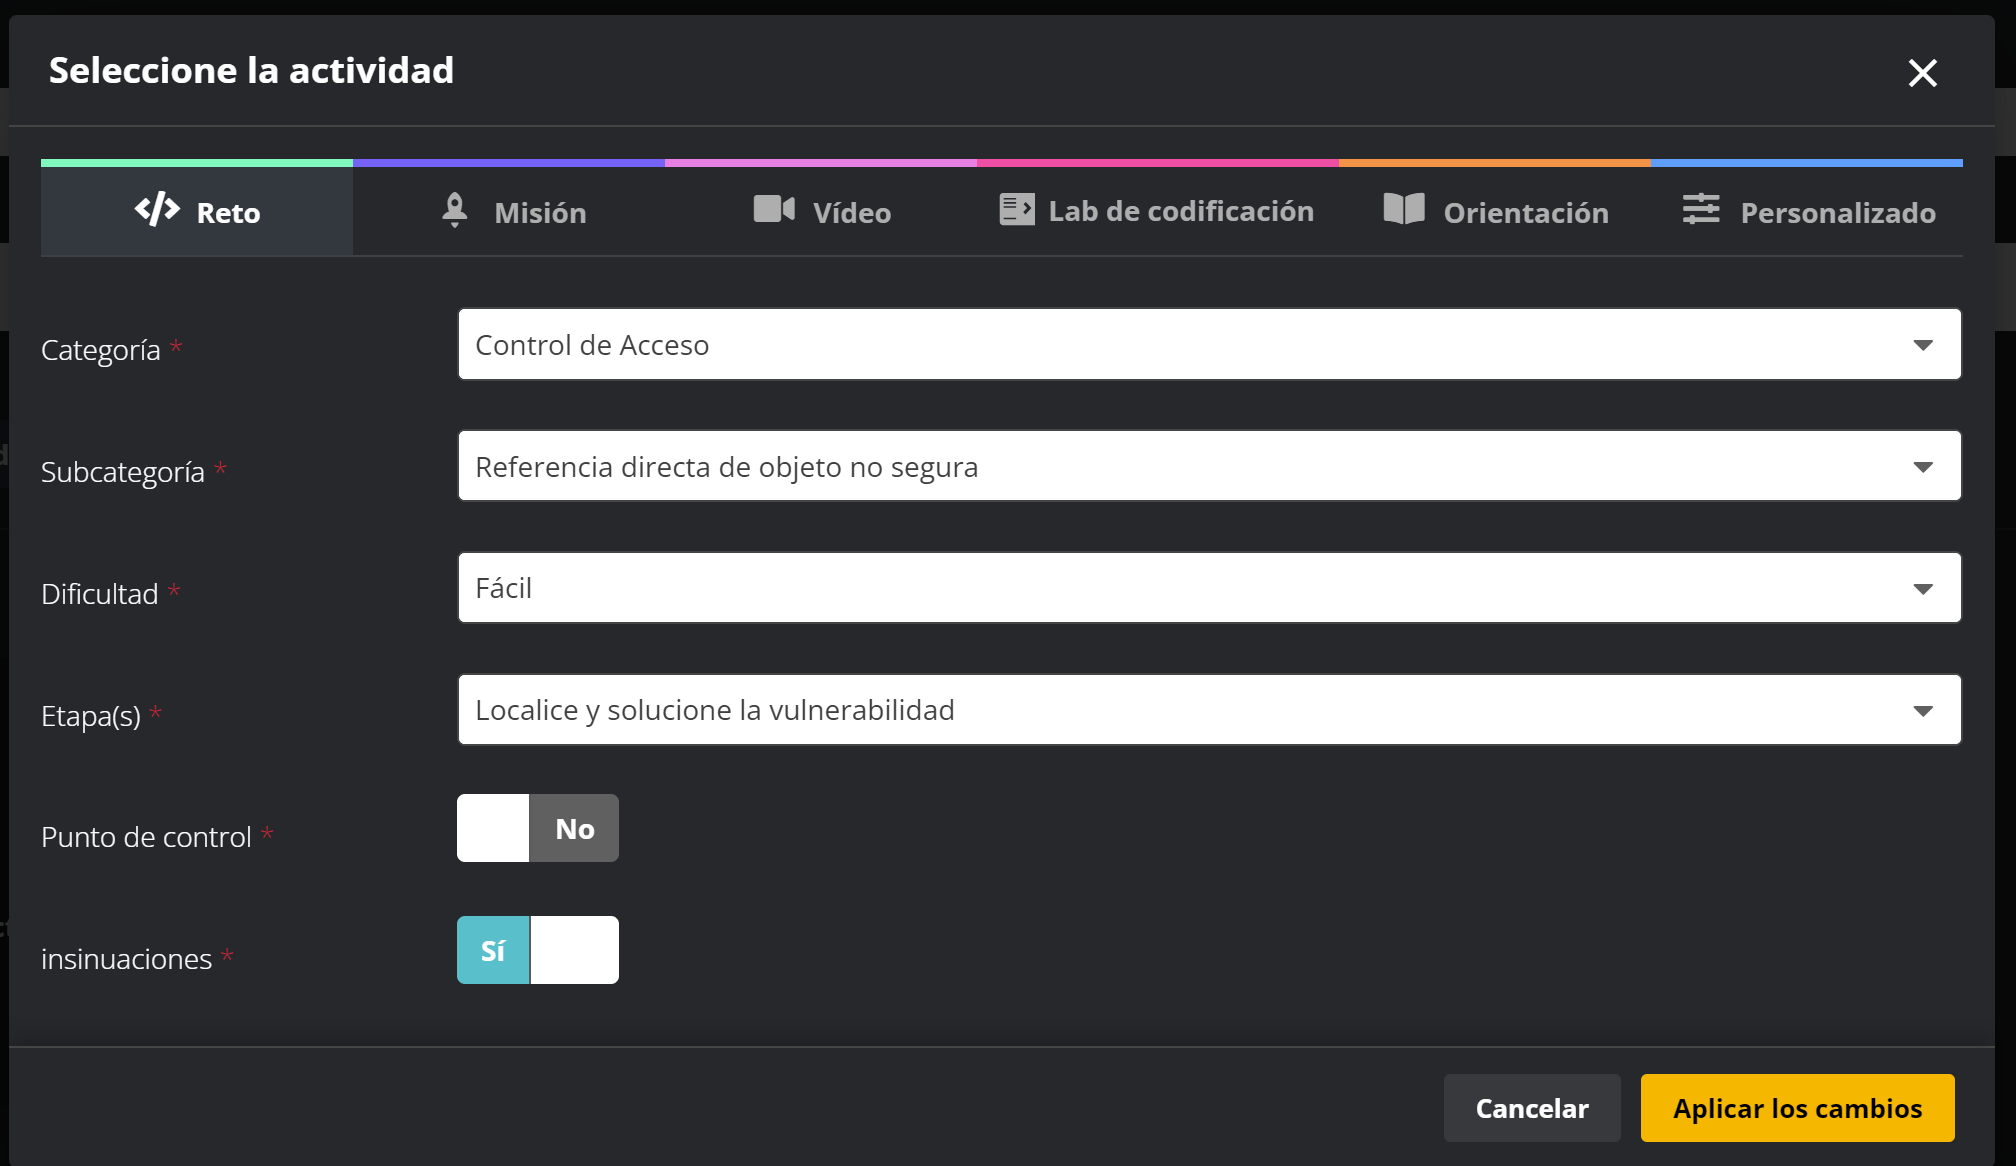Screen dimensions: 2016x1166
Task: Click the open book icon beside Orientación
Action: [1404, 209]
